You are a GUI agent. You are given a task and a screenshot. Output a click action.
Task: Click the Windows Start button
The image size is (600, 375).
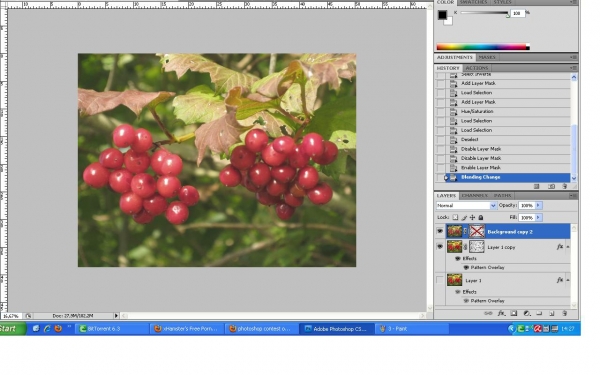[x=13, y=328]
